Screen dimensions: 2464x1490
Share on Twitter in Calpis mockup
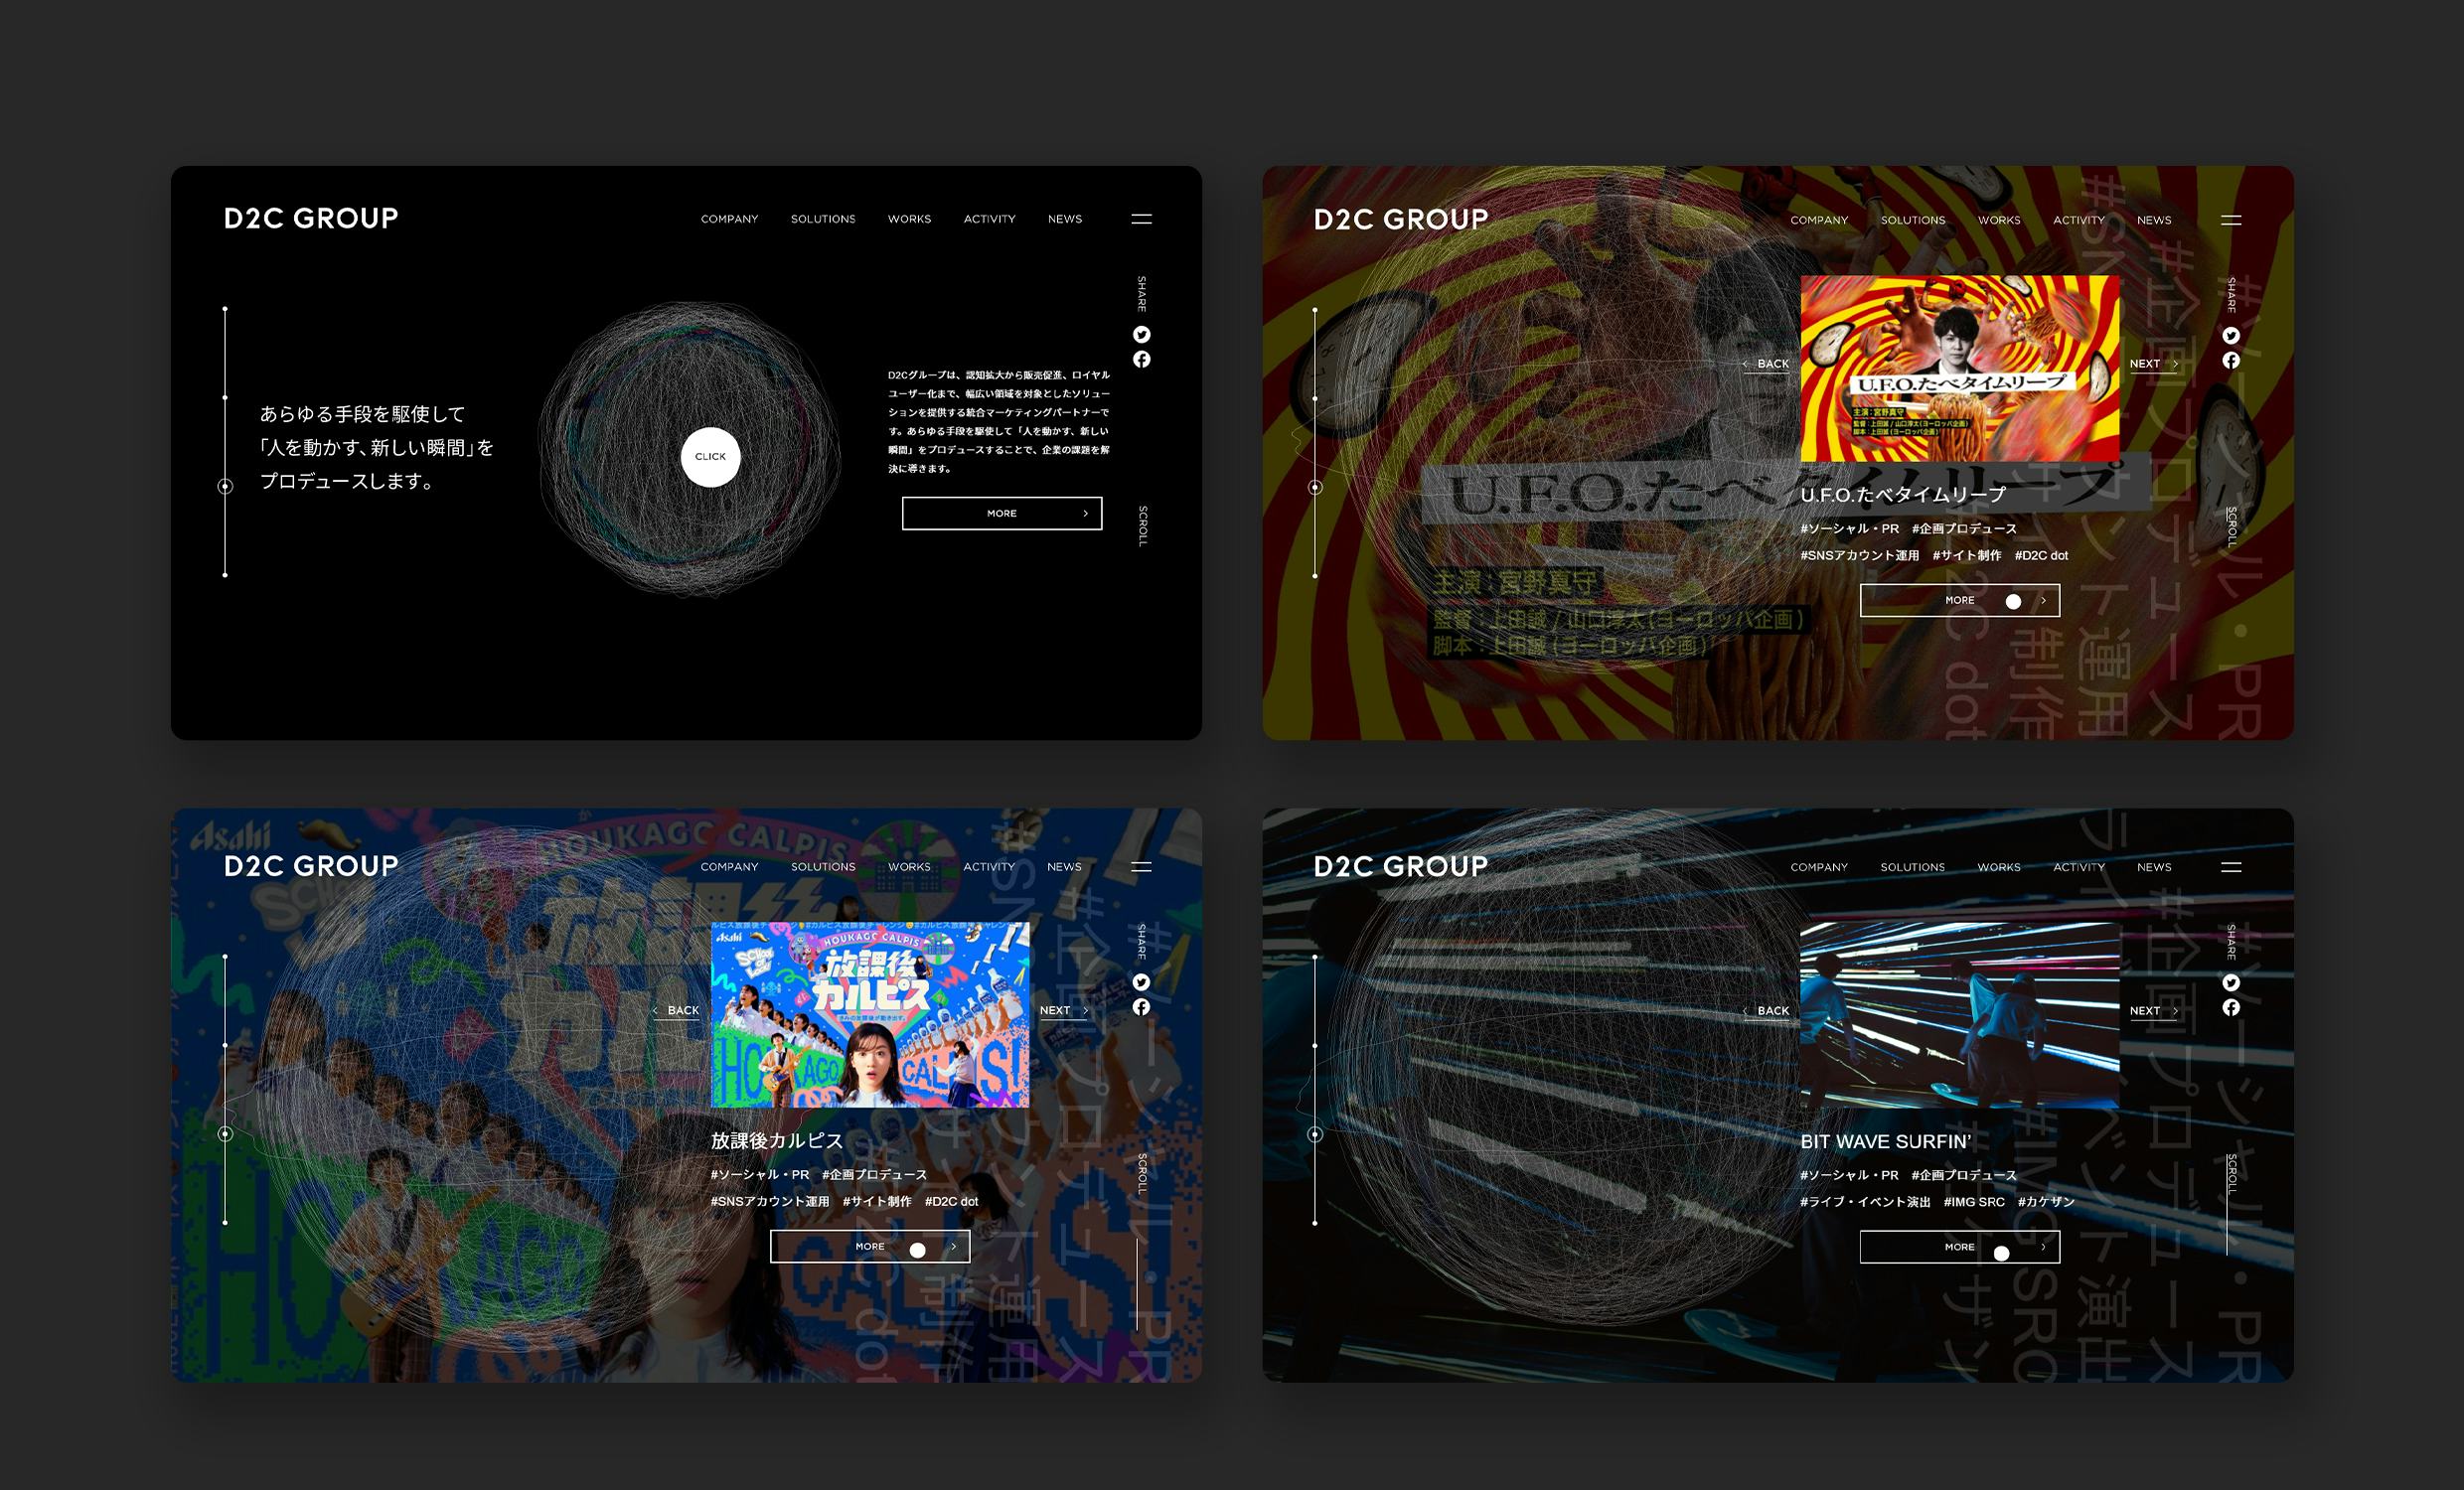pyautogui.click(x=1141, y=982)
